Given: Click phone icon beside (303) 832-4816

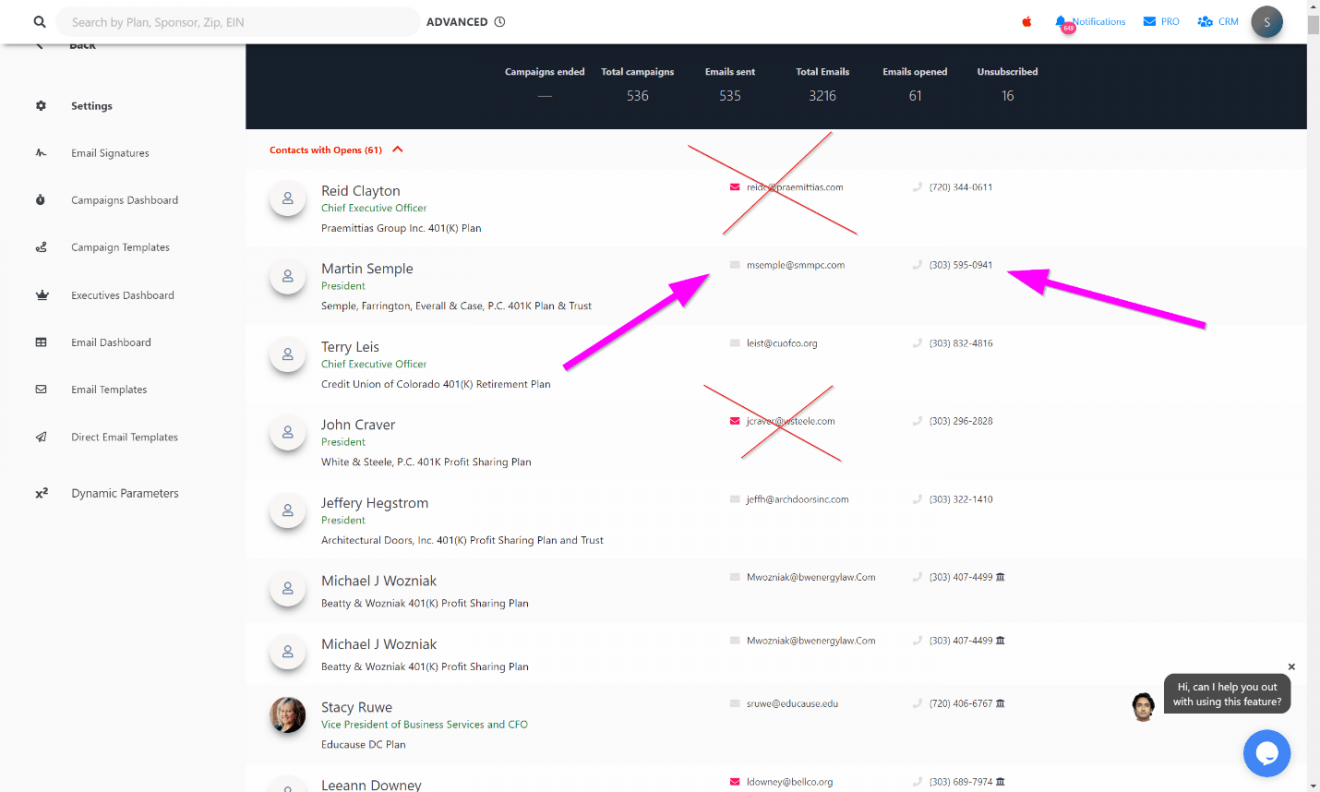Looking at the screenshot, I should coord(917,343).
